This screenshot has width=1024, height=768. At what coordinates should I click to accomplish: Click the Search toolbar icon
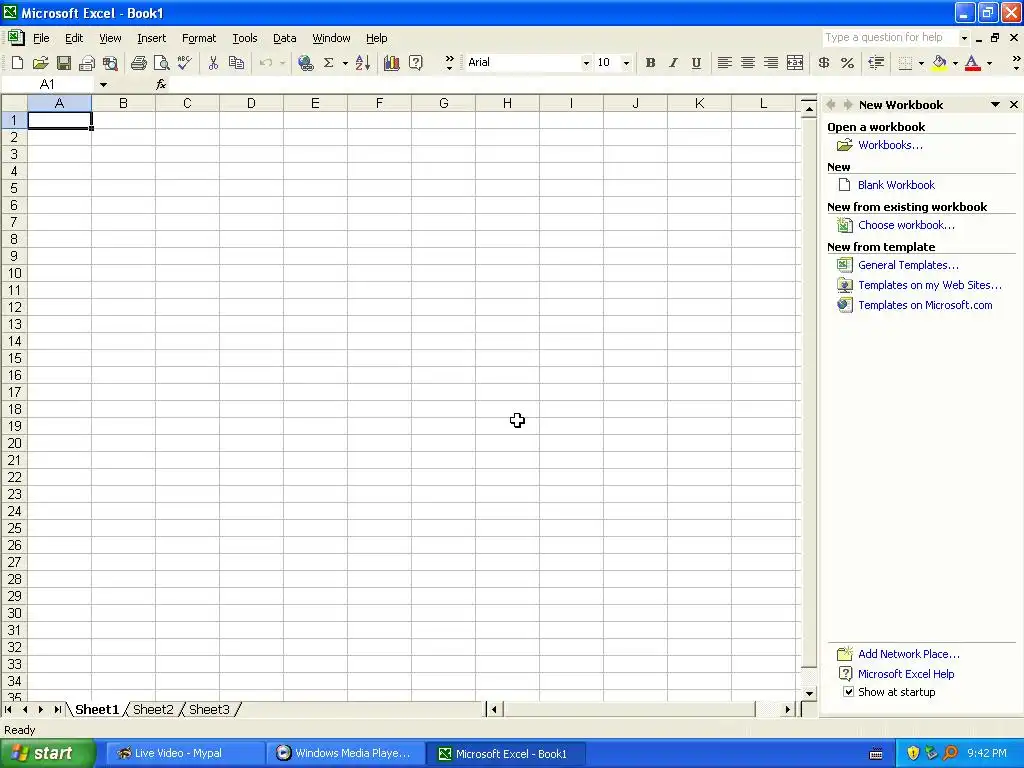tap(110, 63)
